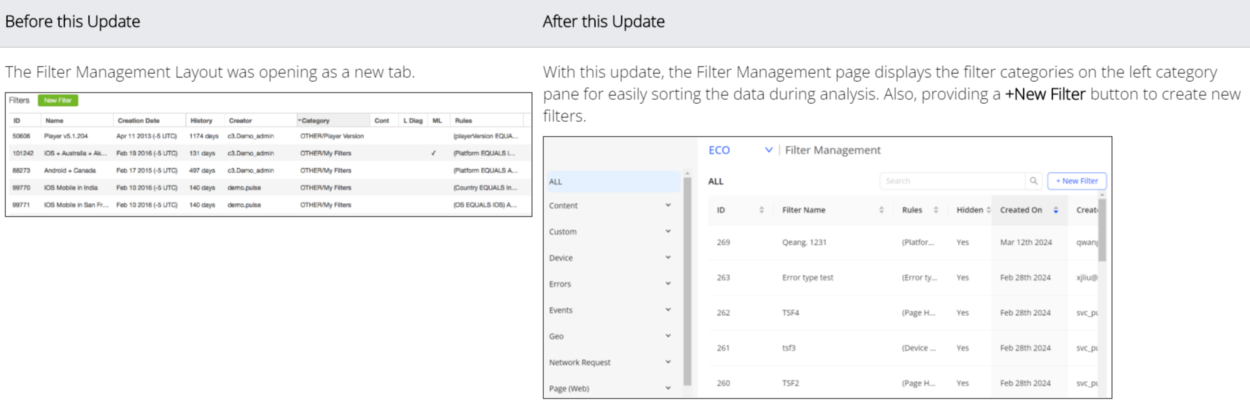Expand the Geo category chevron
Screen dimensions: 1250x410
click(668, 336)
